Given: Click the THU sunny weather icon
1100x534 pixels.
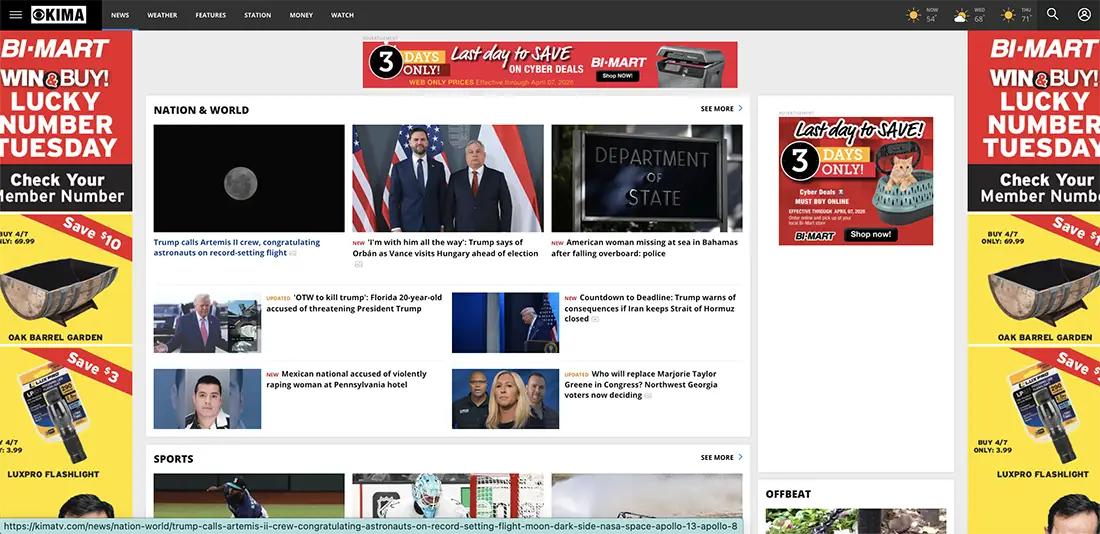Looking at the screenshot, I should click(1008, 15).
